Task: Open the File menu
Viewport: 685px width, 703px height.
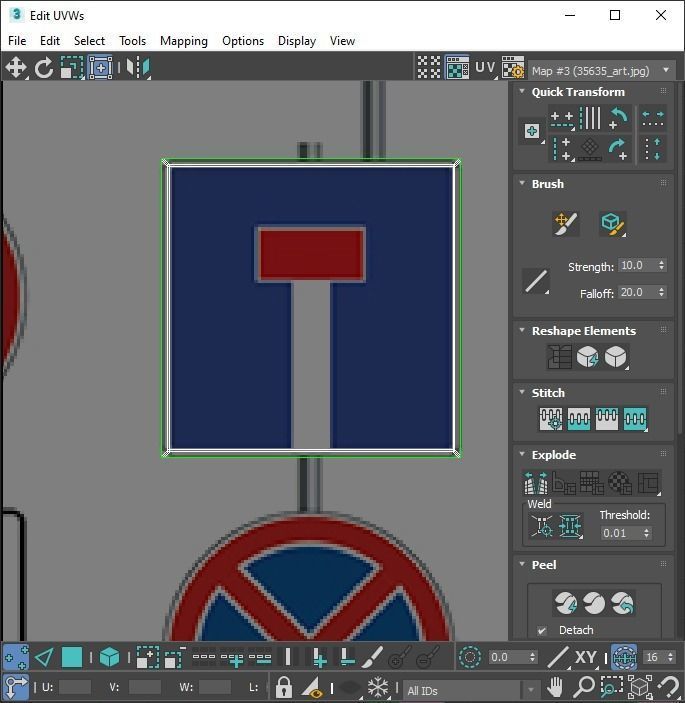Action: point(17,41)
